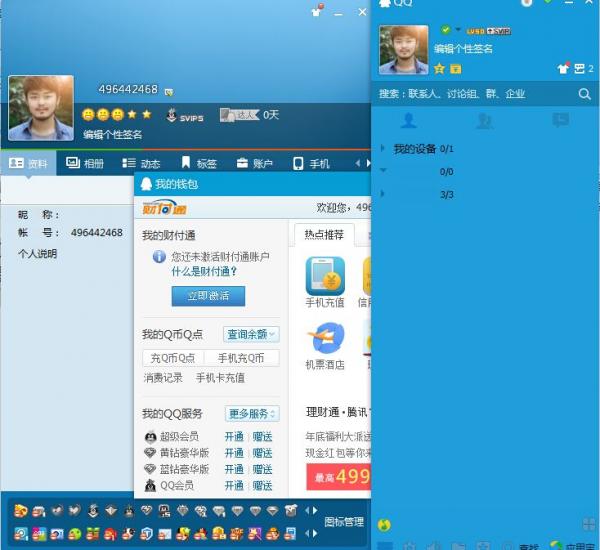Click 赠送 next to 蓝钻豪华版
This screenshot has height=550, width=600.
pyautogui.click(x=262, y=469)
